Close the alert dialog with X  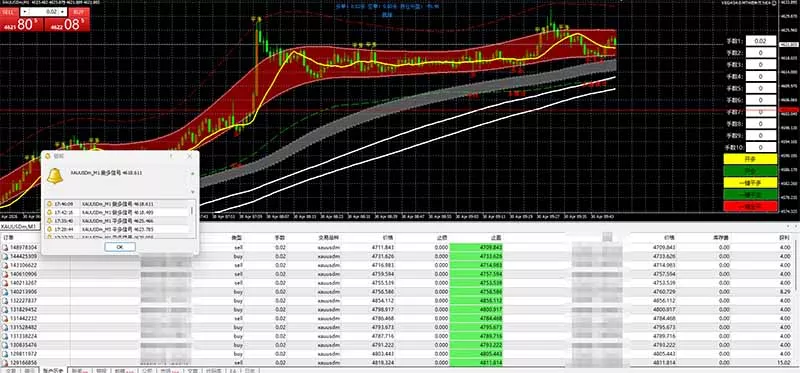tap(190, 156)
